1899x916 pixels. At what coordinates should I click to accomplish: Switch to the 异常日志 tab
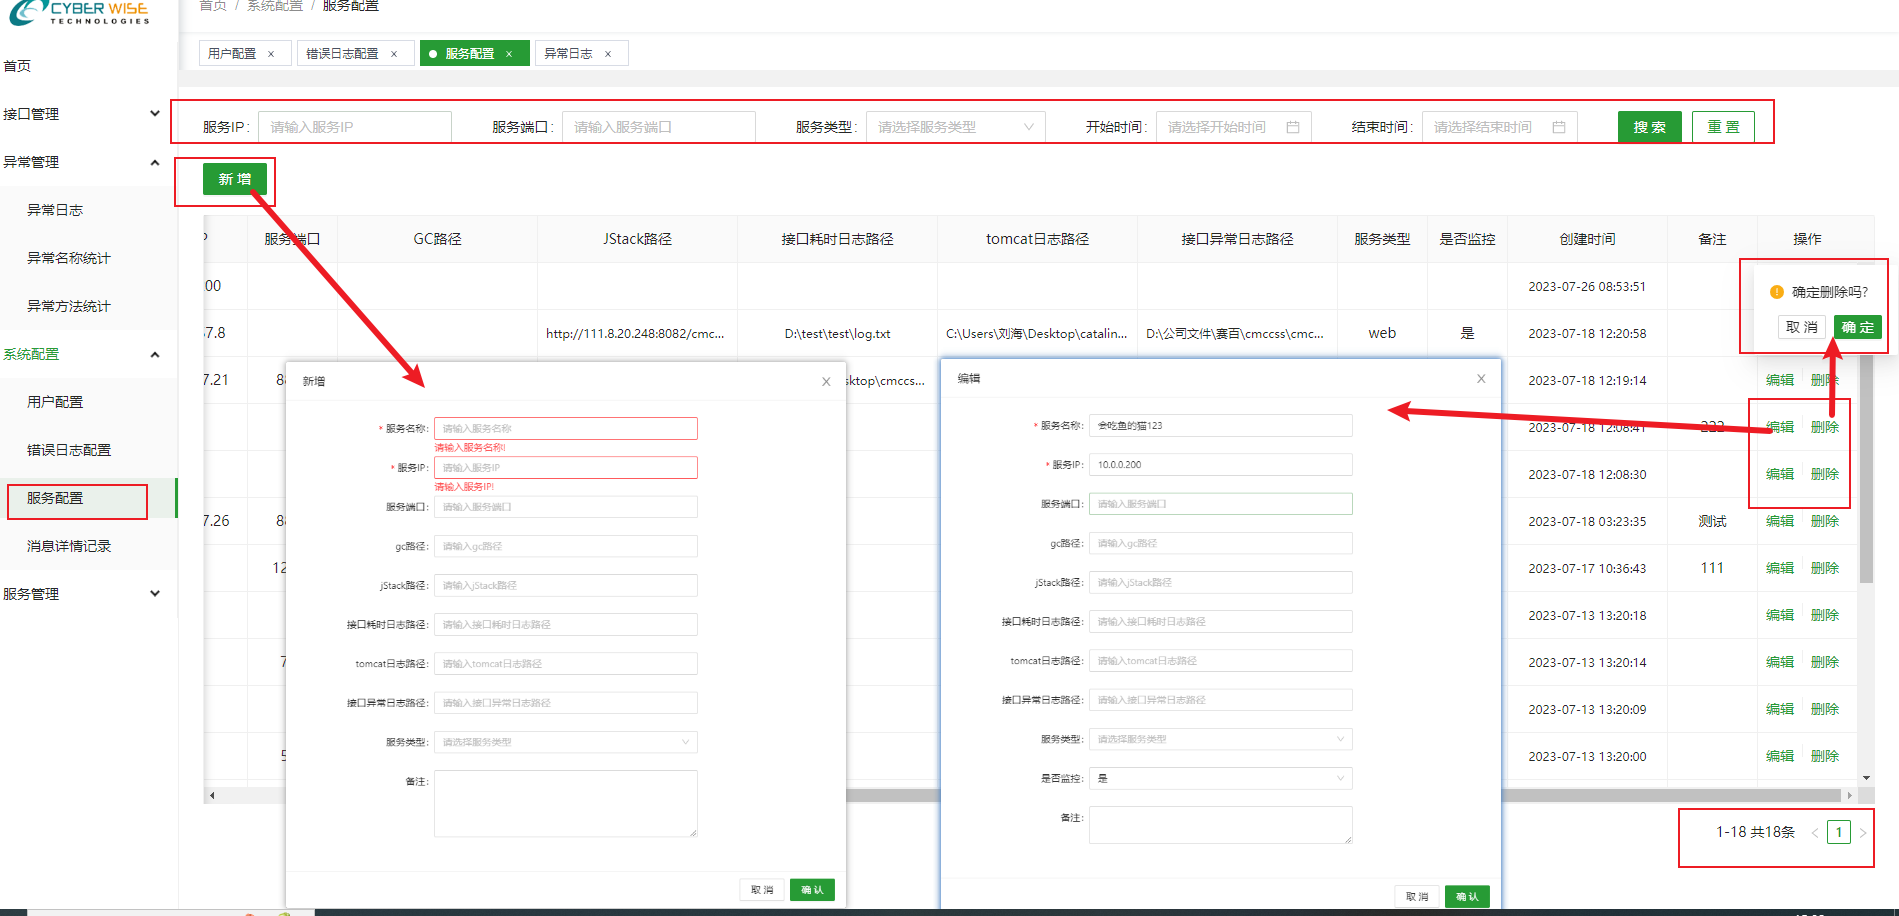[x=568, y=54]
